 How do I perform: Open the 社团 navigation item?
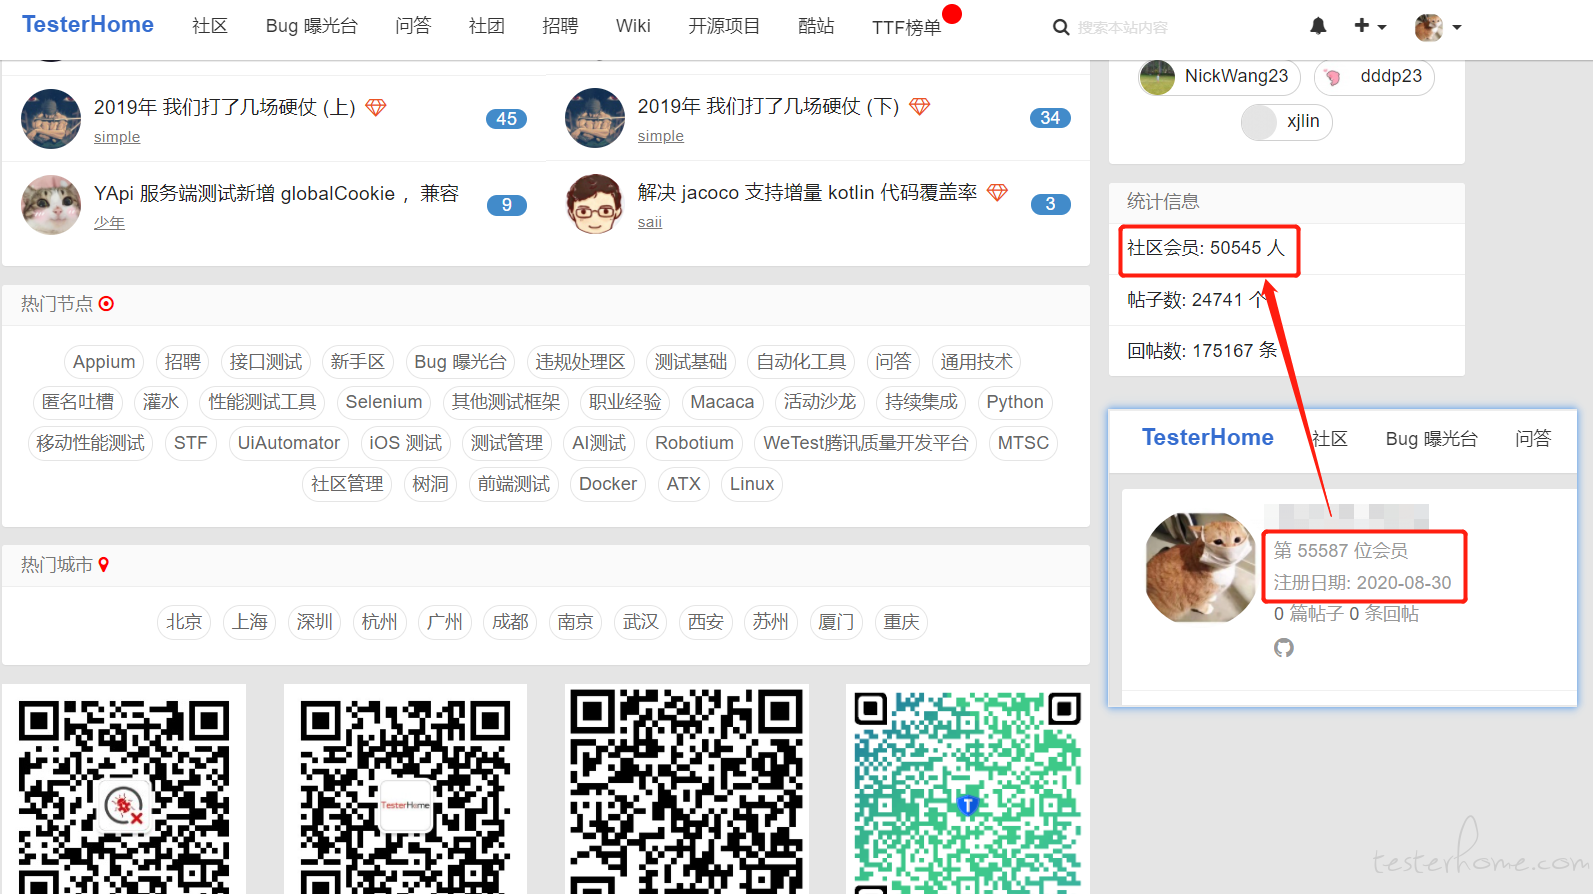(x=487, y=26)
